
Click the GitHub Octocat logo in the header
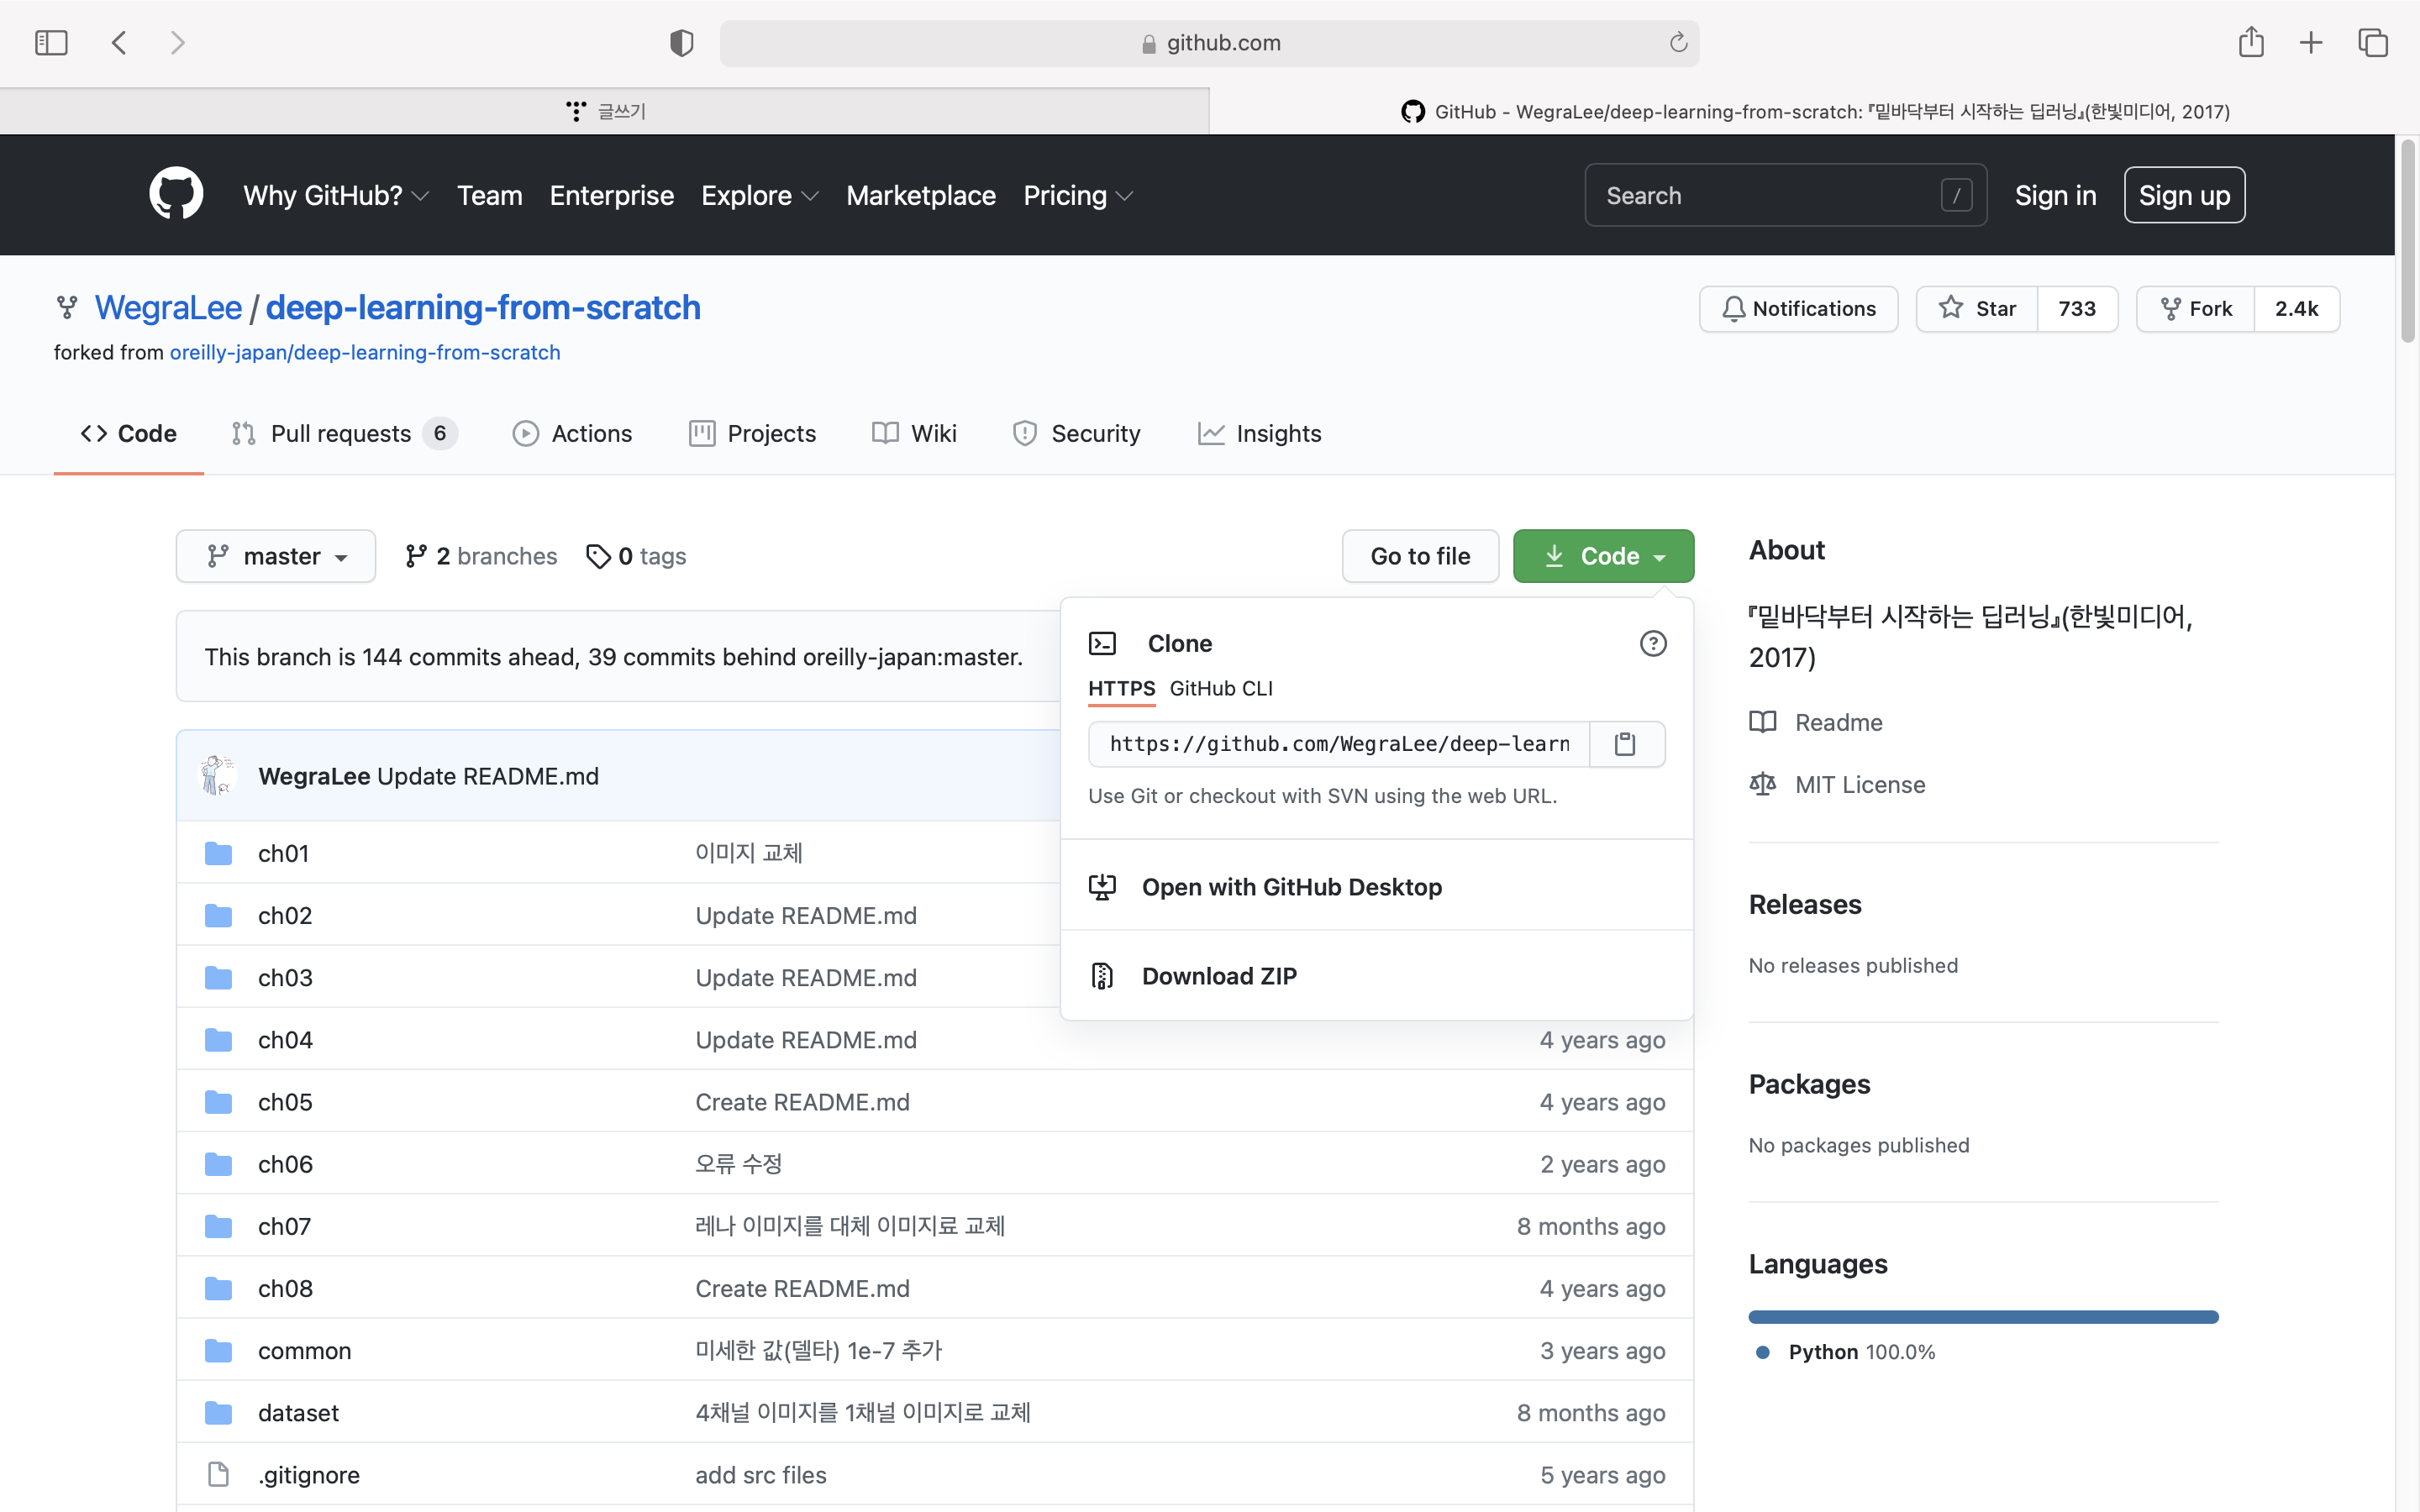(x=176, y=194)
